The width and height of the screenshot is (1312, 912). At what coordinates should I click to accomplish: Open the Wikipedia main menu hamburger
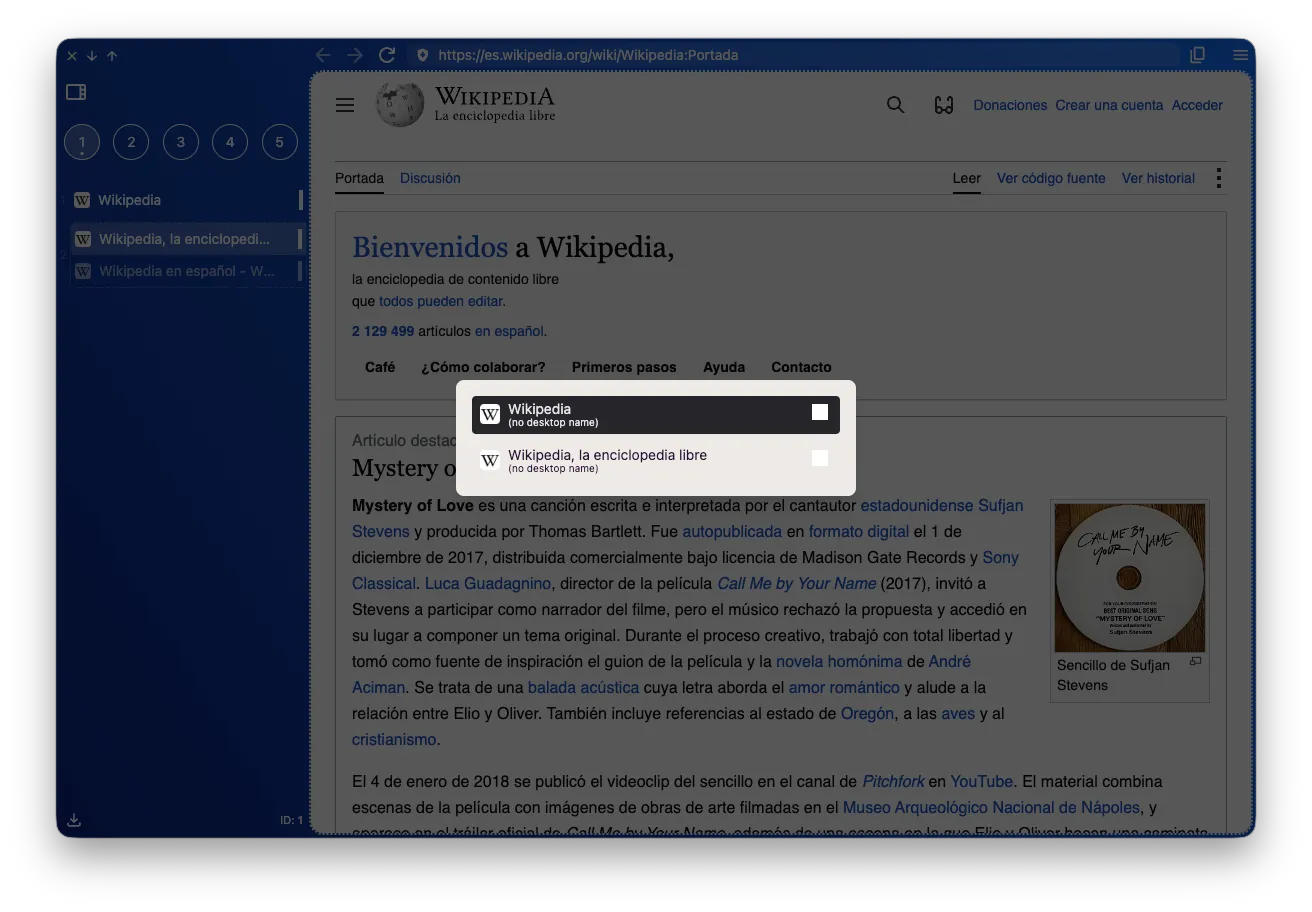coord(345,105)
